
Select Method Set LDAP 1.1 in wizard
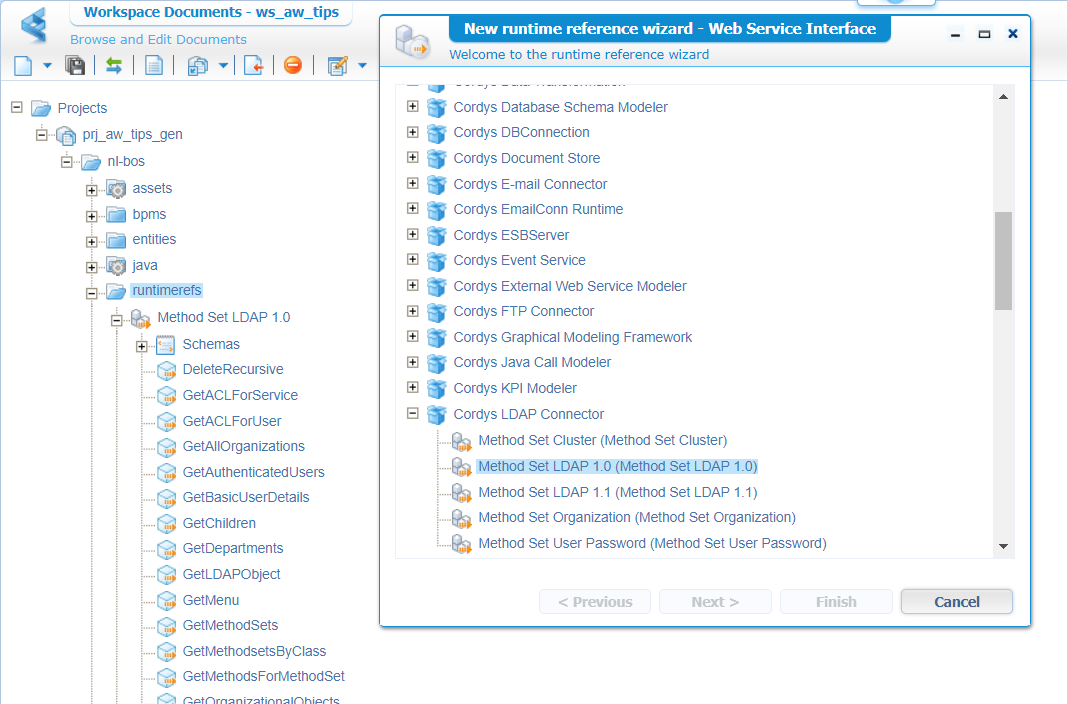coord(617,492)
